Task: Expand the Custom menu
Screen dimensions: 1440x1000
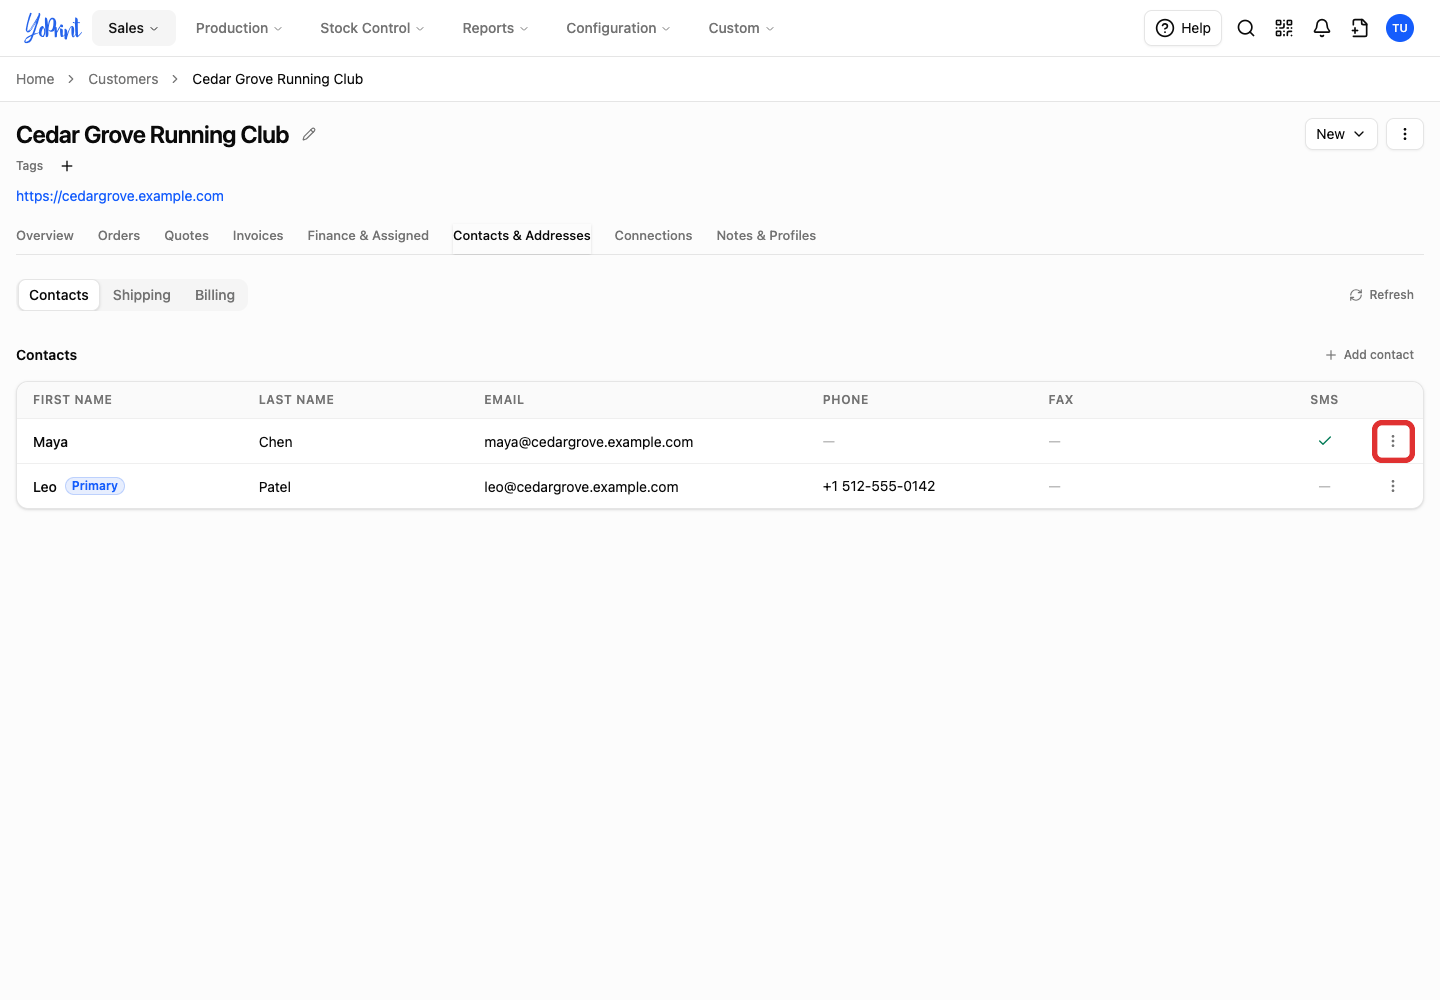Action: pos(741,28)
